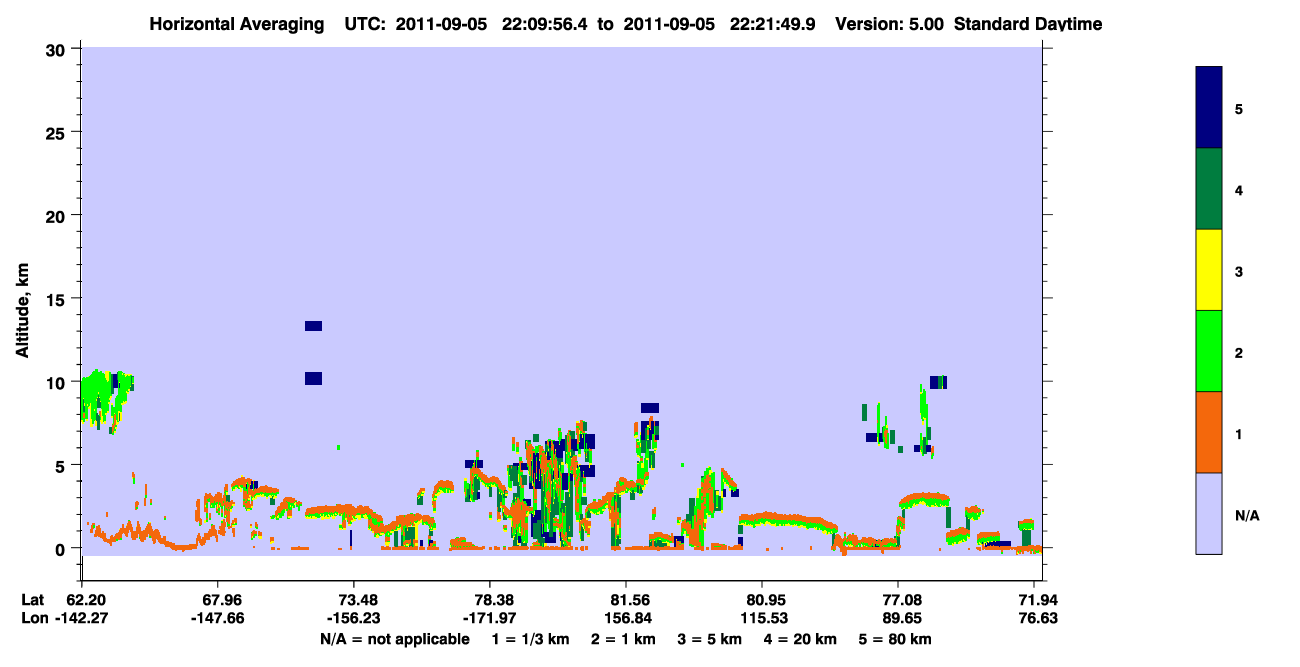
Task: Click the legend text '4 = 20 km'
Action: tap(800, 639)
